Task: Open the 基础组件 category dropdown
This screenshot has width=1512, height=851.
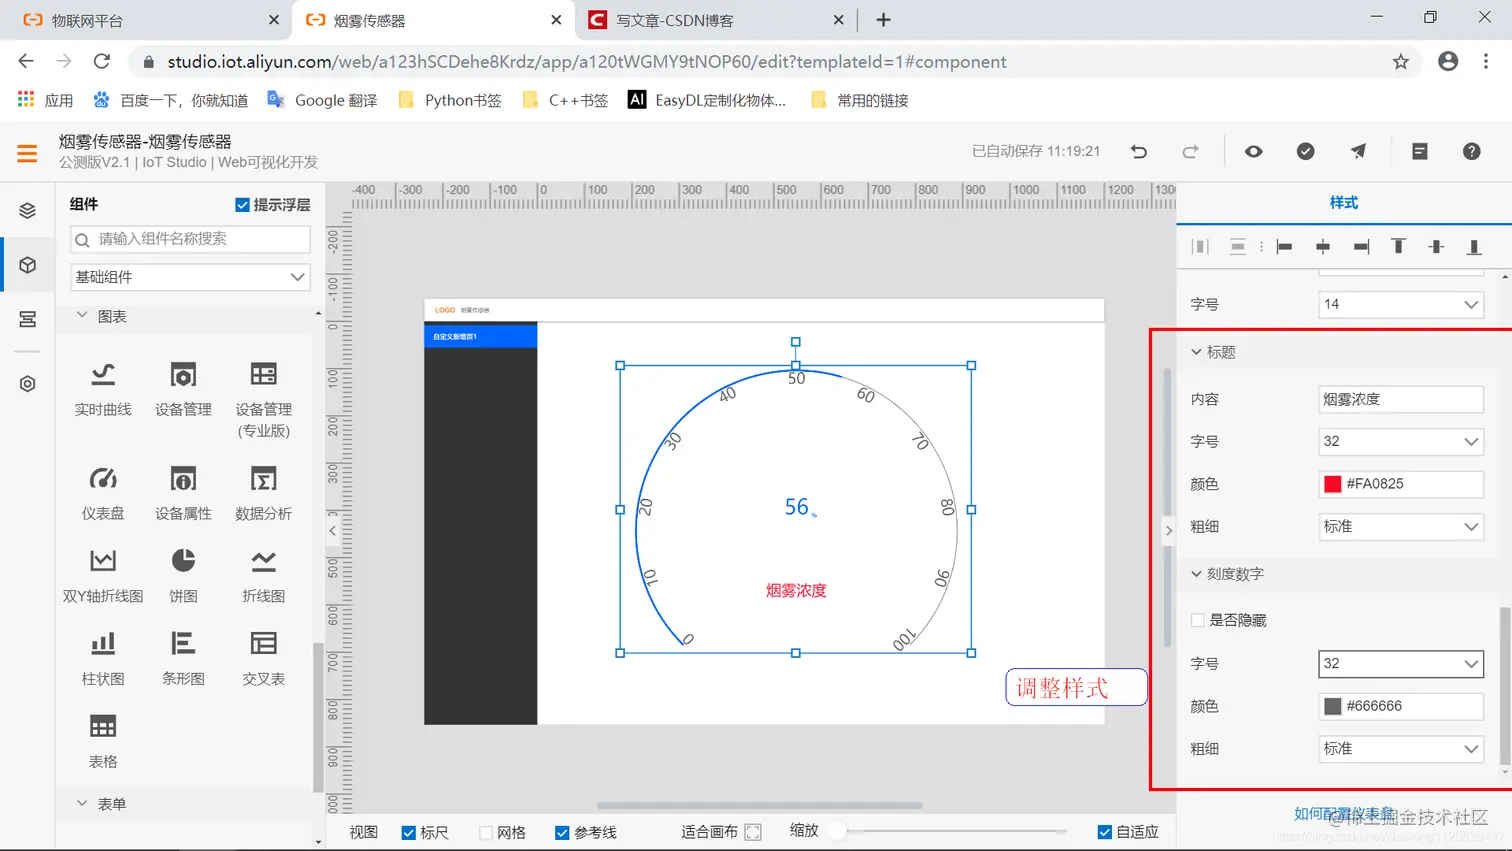Action: pyautogui.click(x=190, y=277)
